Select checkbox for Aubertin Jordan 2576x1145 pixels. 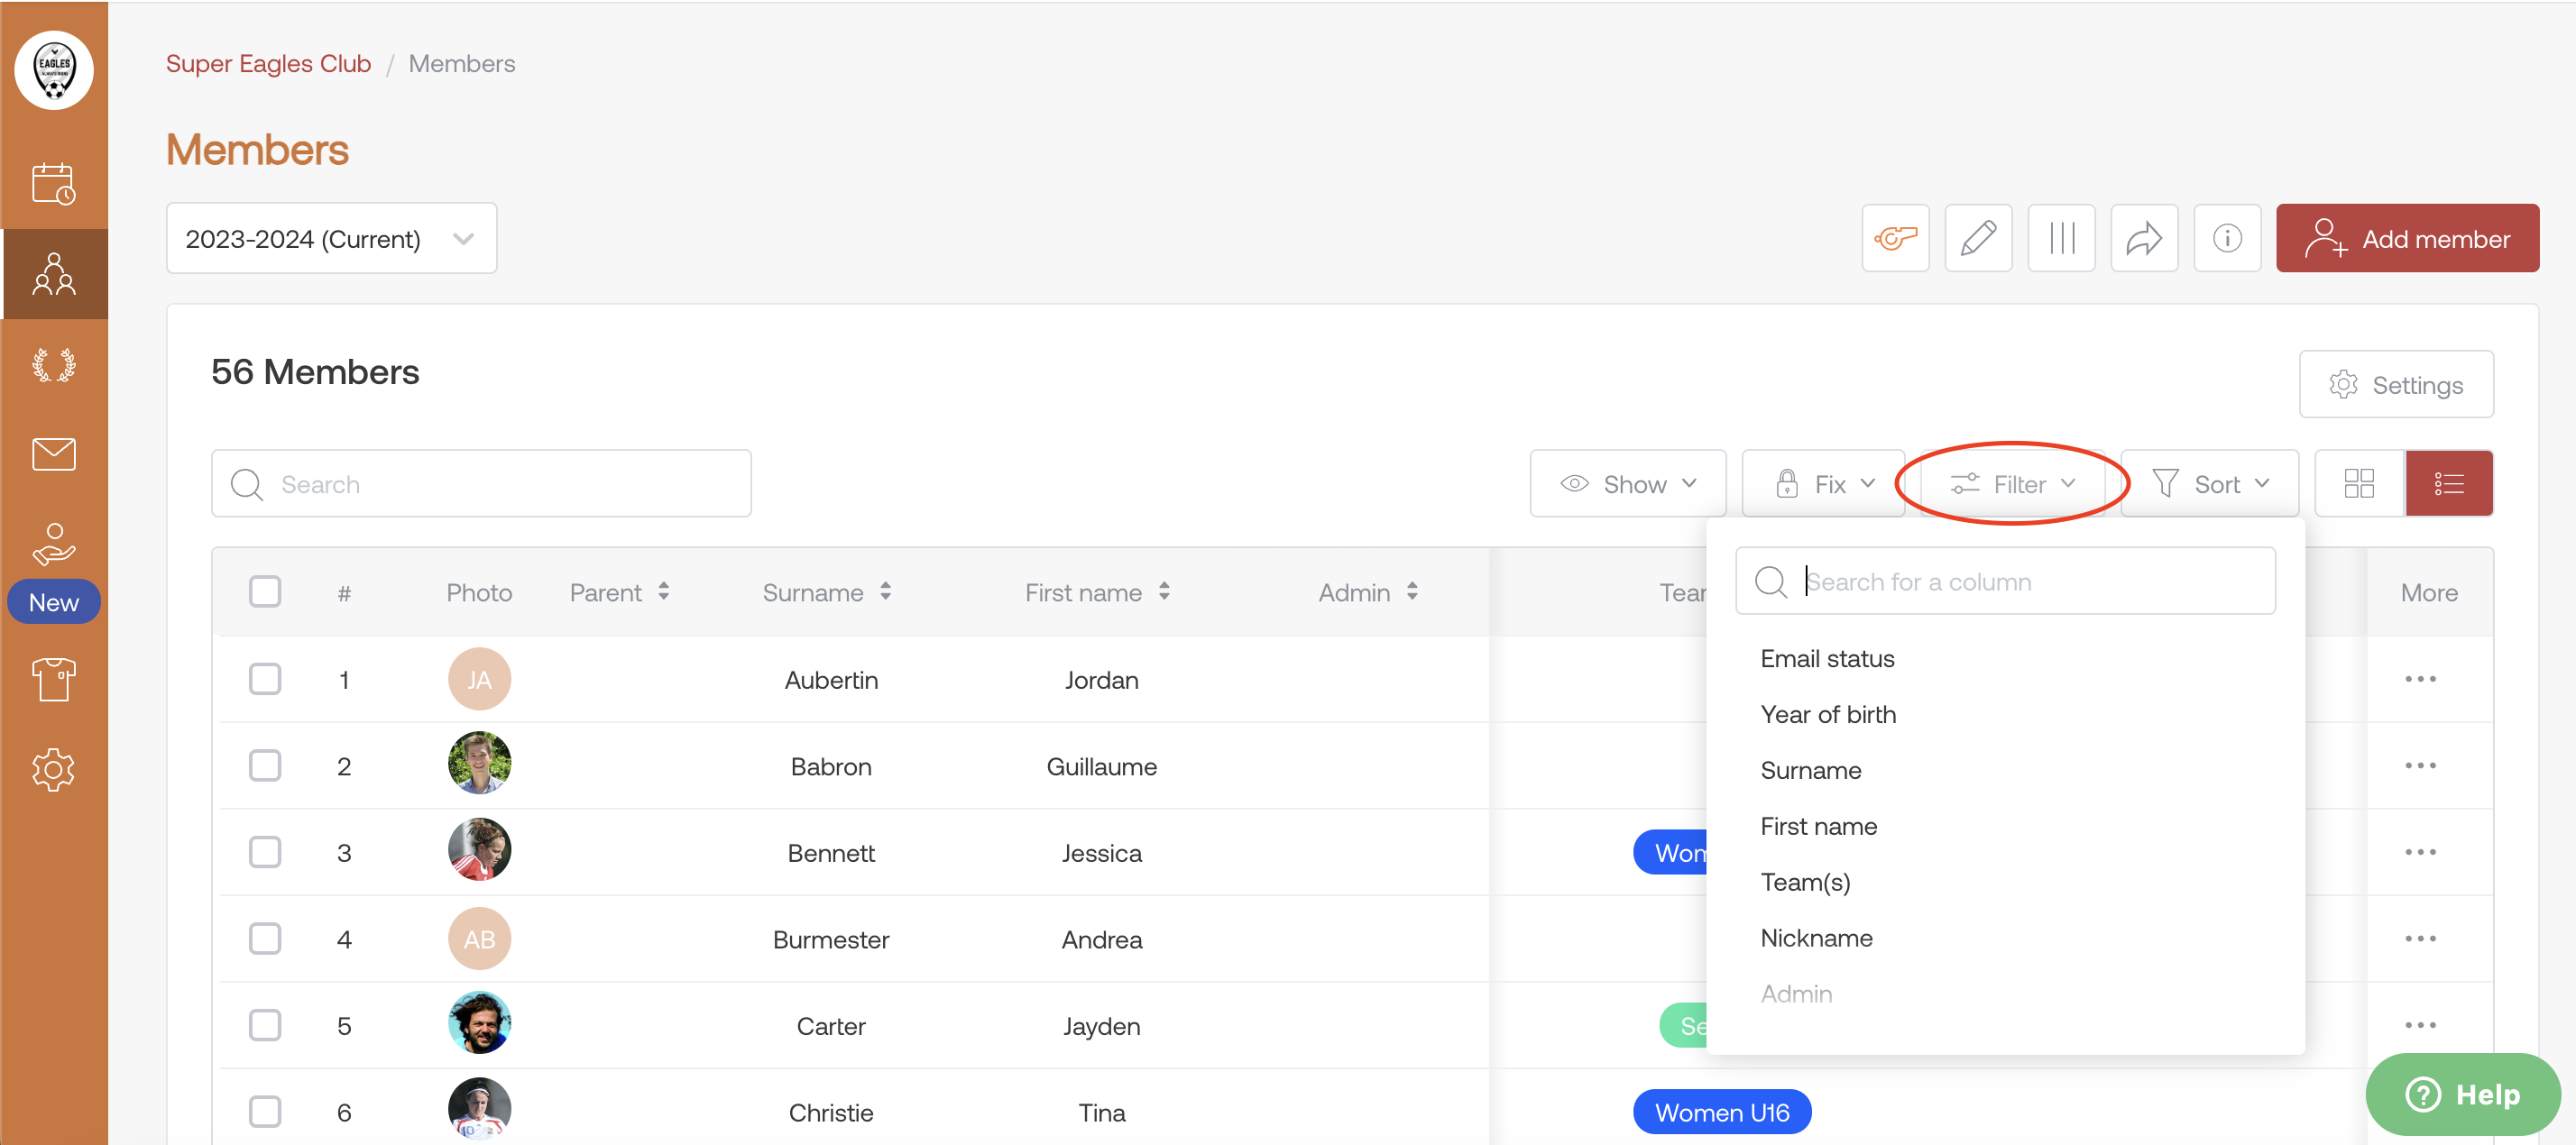(x=265, y=679)
